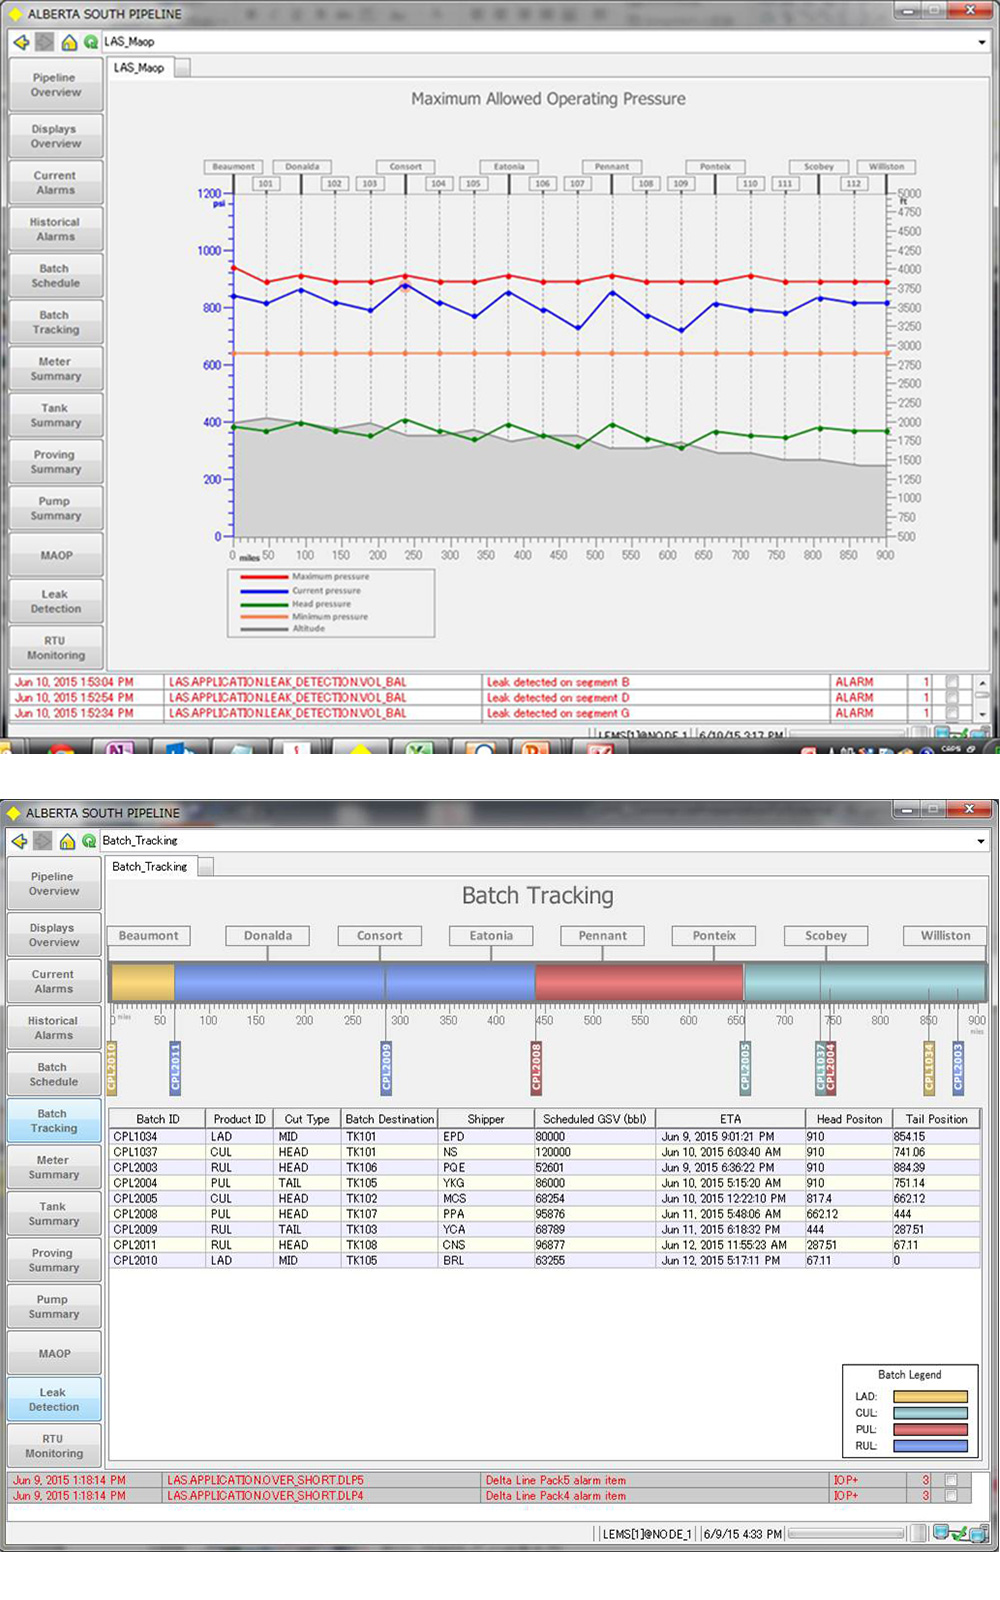Select the LAS_Maop display tab
This screenshot has height=1600, width=1000.
pyautogui.click(x=139, y=68)
